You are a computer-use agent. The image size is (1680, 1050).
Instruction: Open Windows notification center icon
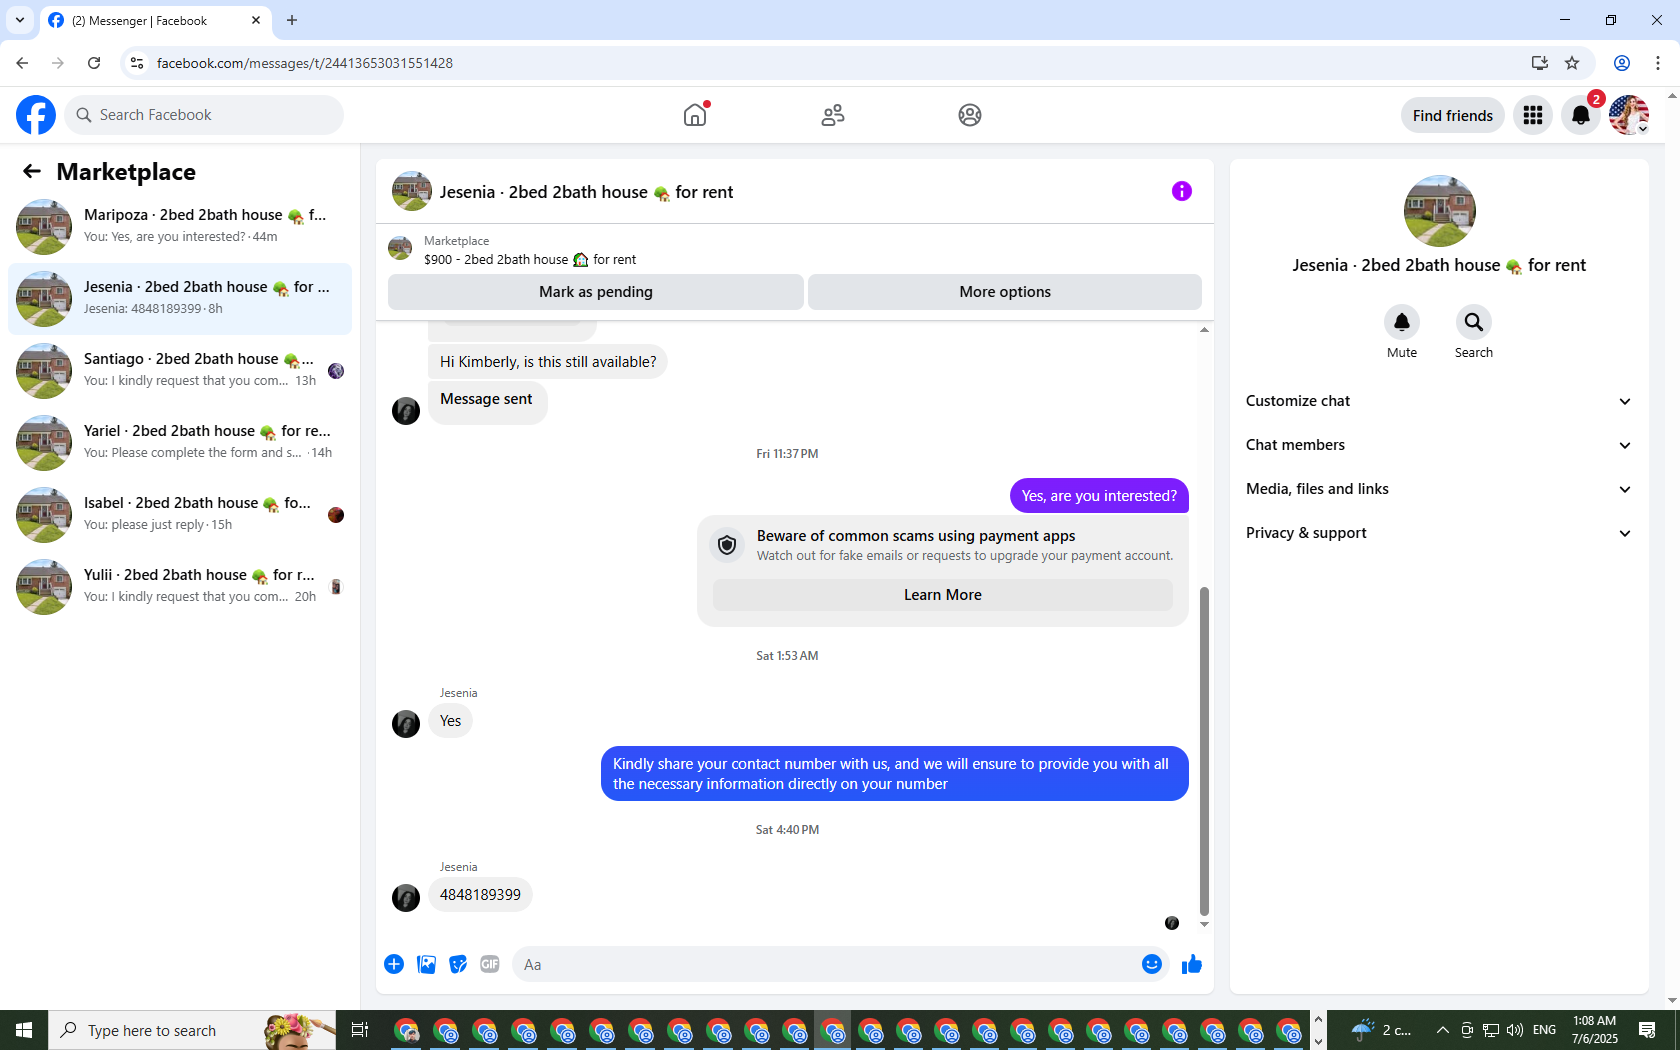click(x=1648, y=1030)
